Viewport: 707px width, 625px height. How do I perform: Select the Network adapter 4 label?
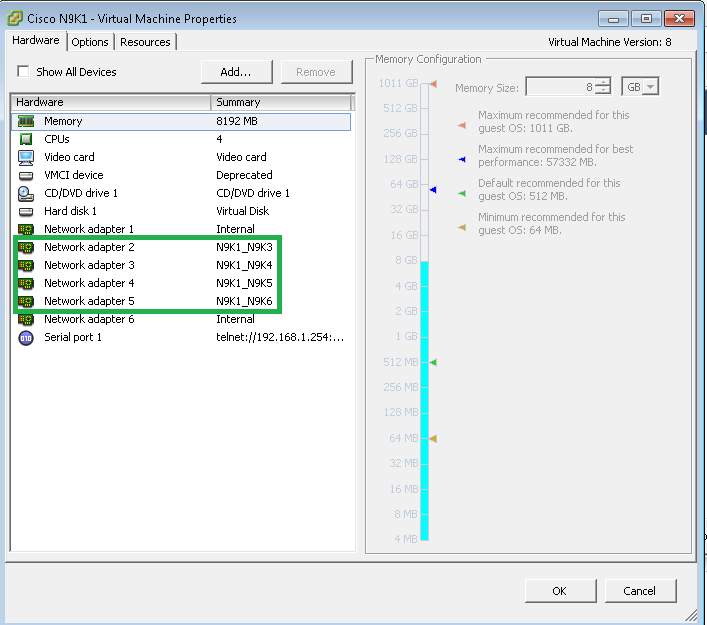[x=89, y=284]
